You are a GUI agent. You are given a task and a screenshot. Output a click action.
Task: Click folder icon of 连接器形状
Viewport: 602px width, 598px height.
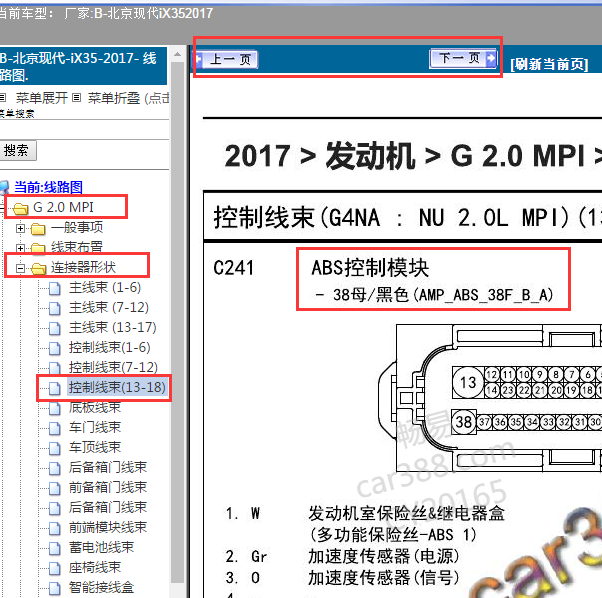point(38,269)
